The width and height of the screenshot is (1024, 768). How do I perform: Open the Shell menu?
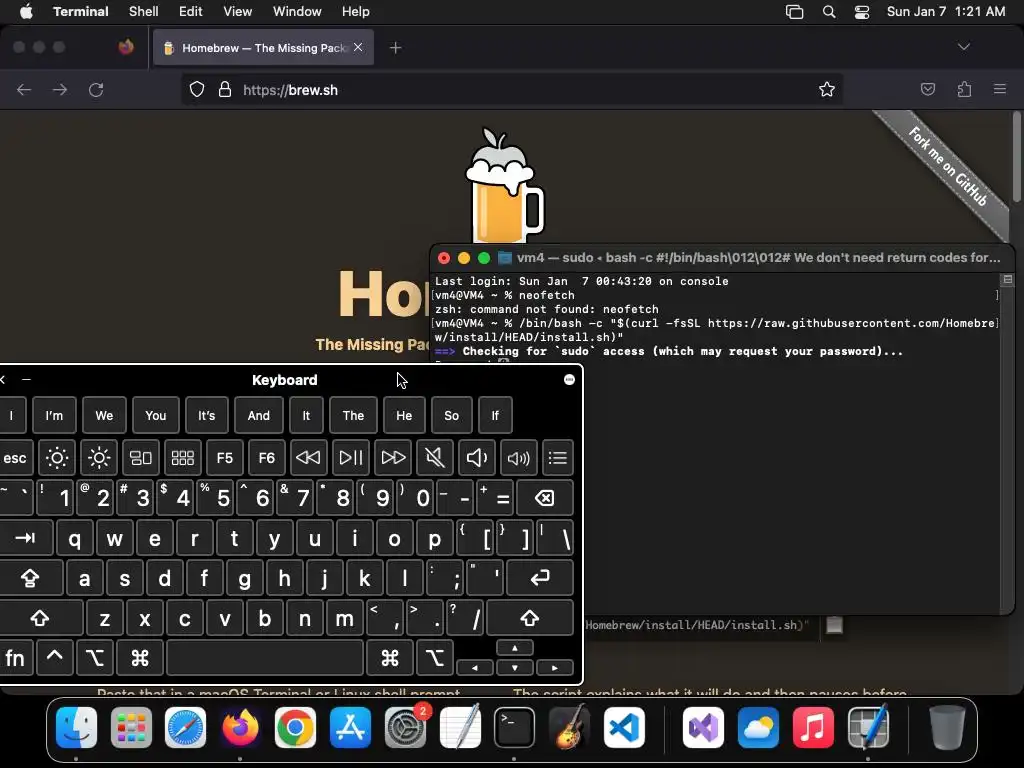tap(144, 12)
